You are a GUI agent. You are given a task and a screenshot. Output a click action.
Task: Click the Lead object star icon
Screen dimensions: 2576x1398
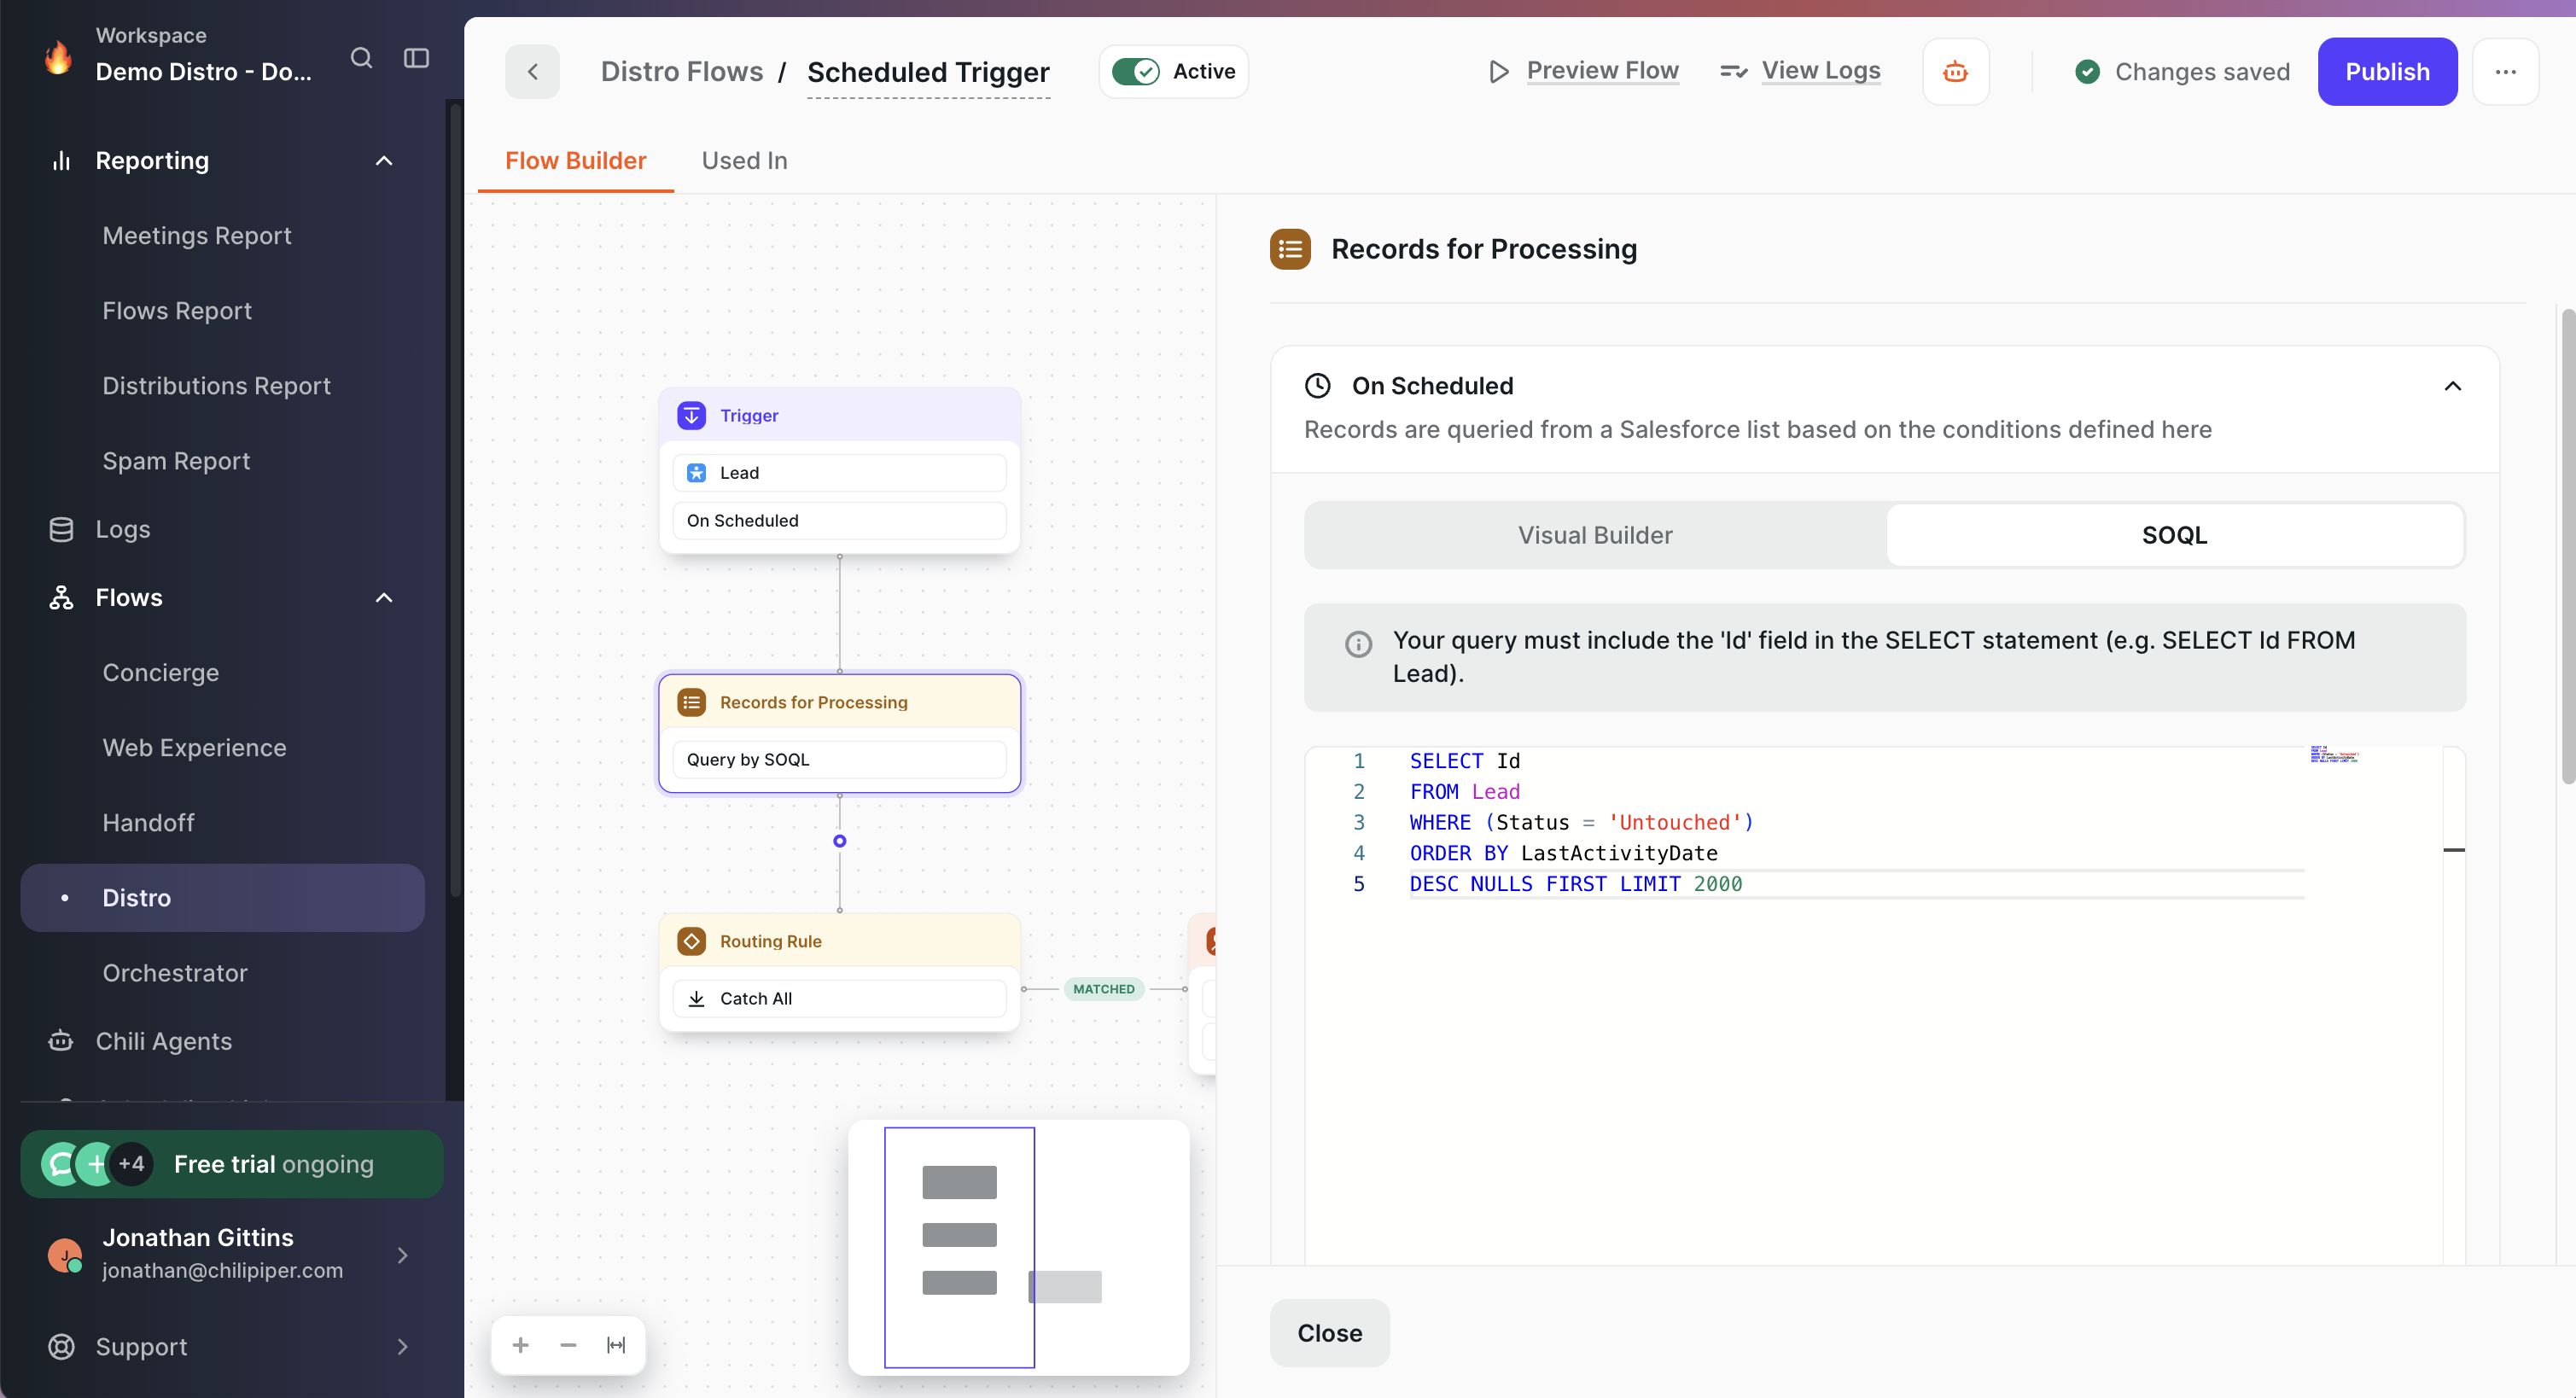(x=697, y=473)
